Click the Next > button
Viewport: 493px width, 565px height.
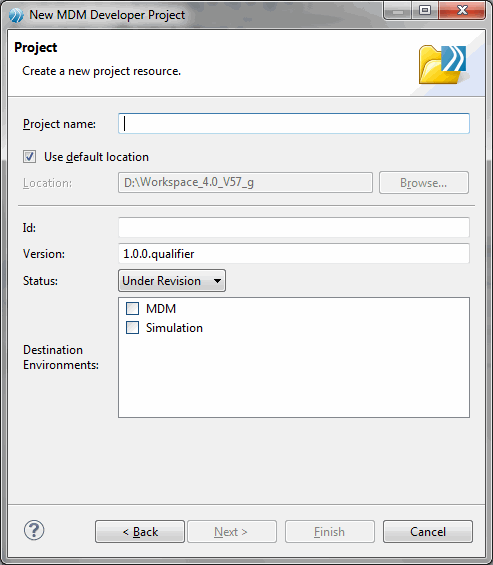click(x=232, y=531)
